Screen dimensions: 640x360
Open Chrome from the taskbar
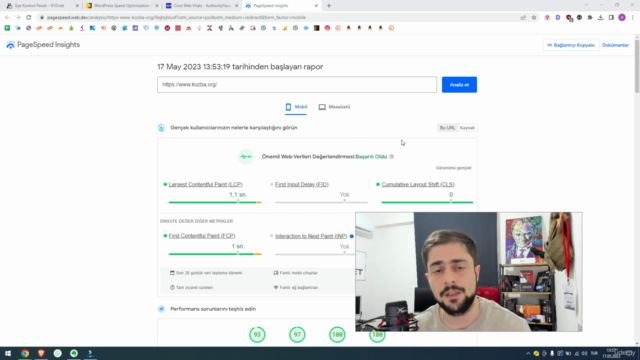pos(25,353)
